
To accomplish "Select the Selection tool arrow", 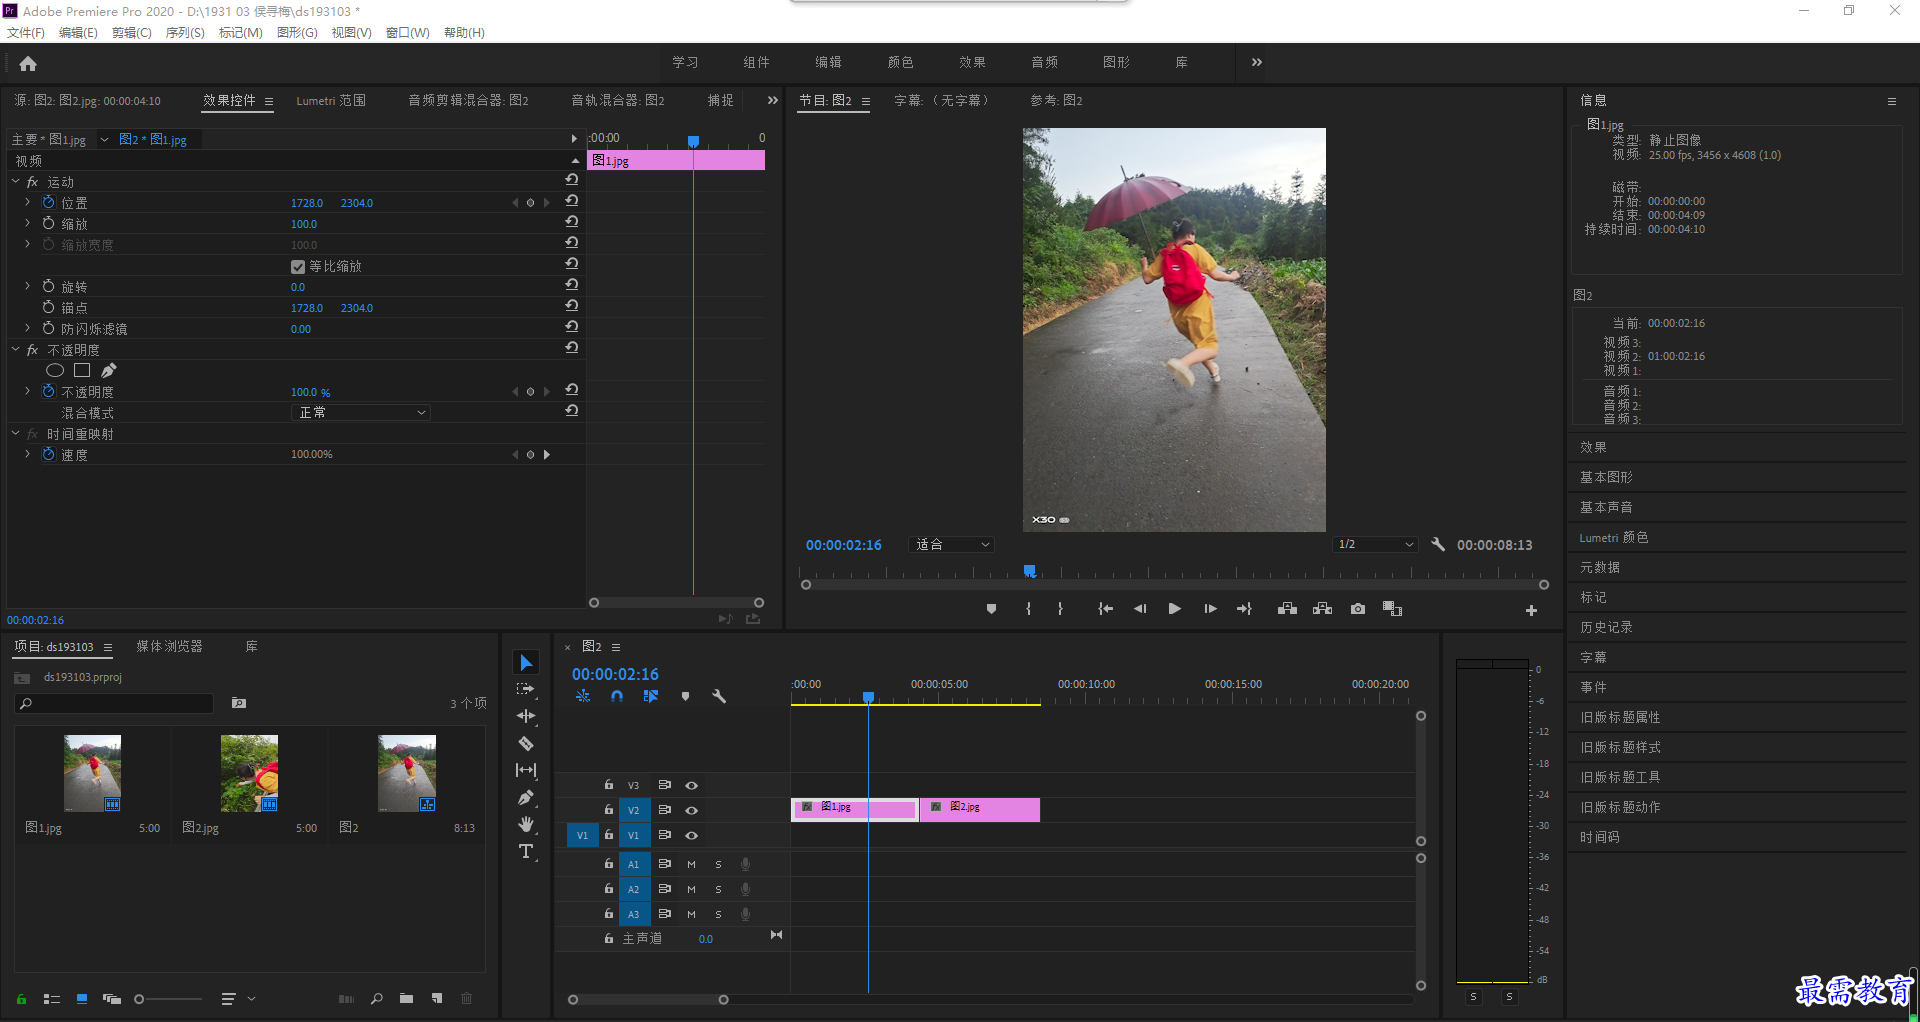I will [526, 662].
